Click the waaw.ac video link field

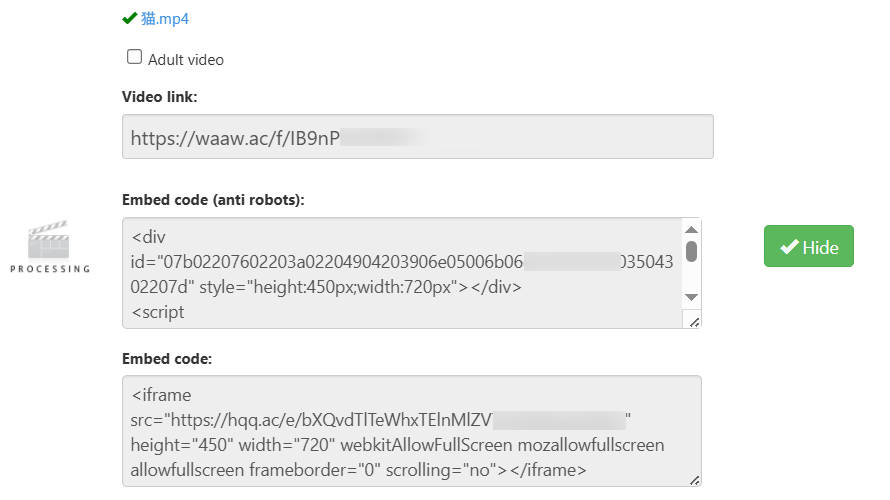[417, 137]
